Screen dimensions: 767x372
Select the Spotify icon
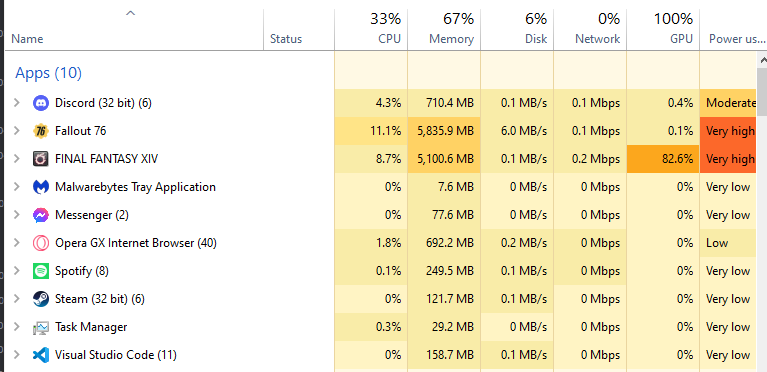point(41,271)
